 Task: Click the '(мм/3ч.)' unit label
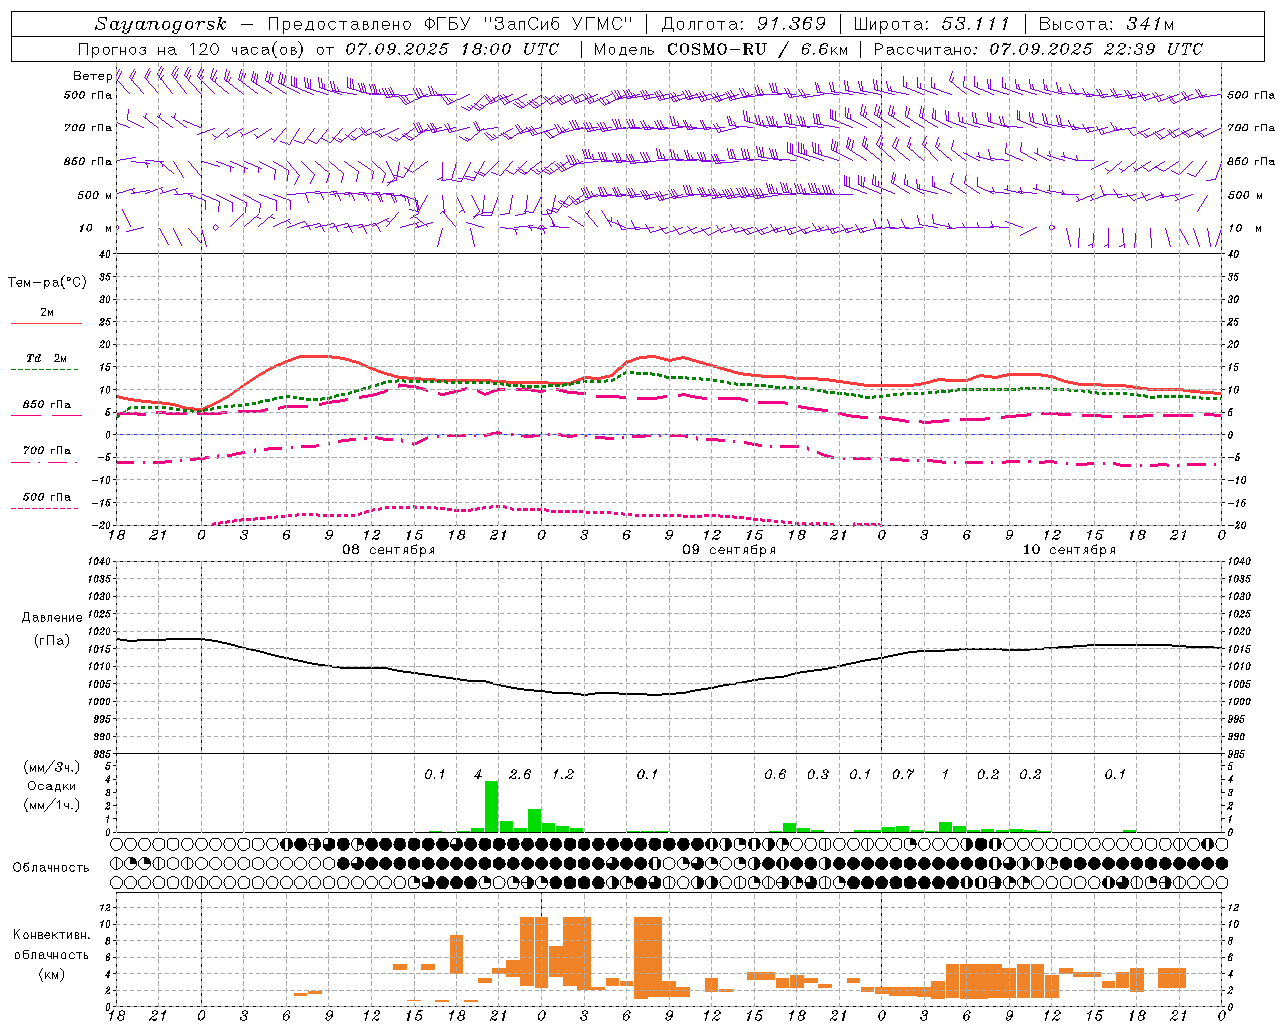52,767
